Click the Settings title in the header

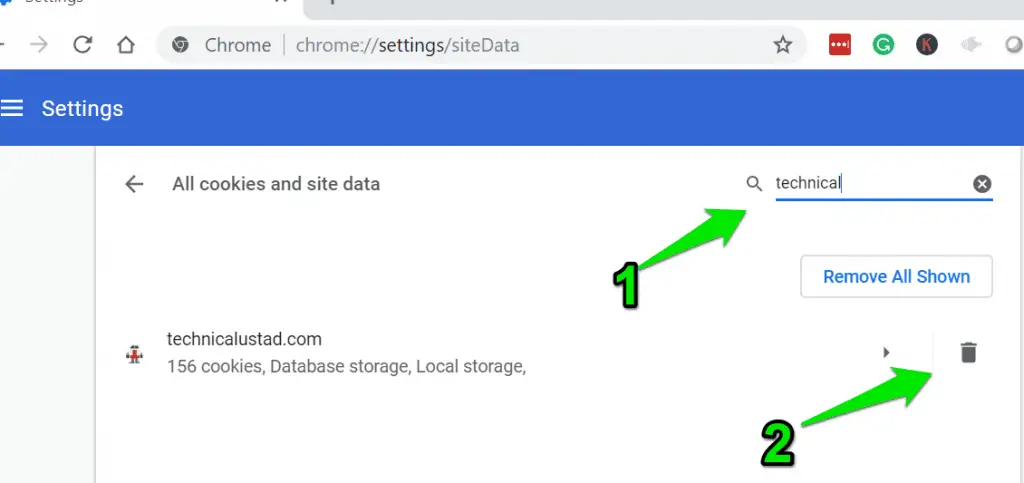pos(82,108)
